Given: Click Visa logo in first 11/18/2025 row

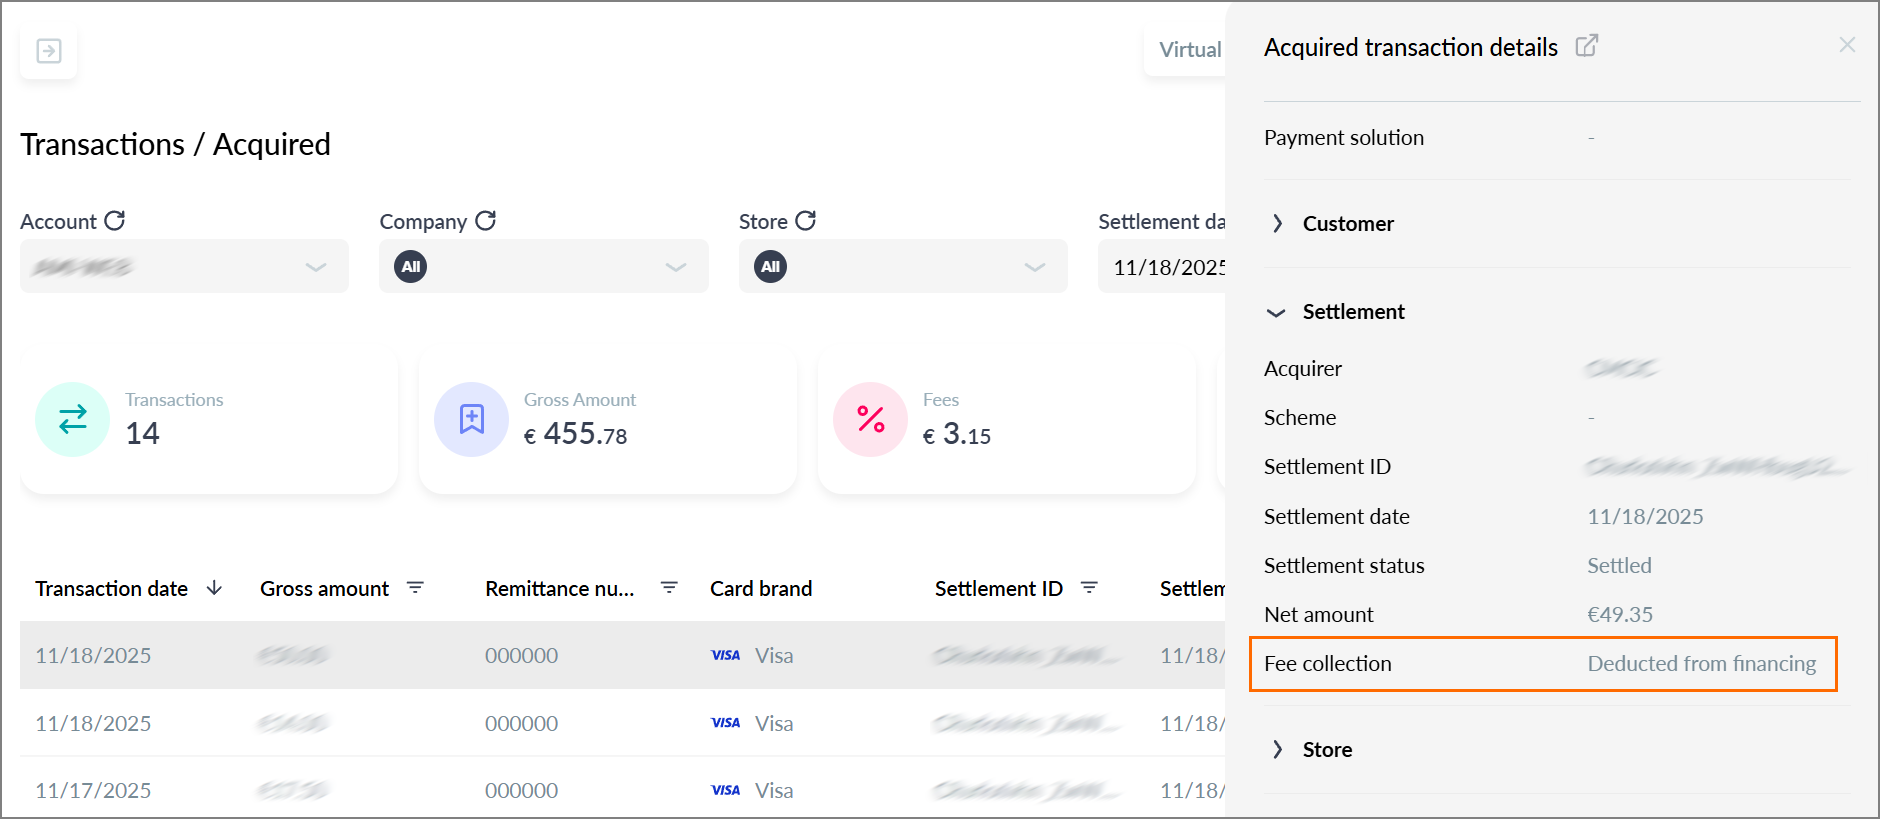Looking at the screenshot, I should pyautogui.click(x=726, y=656).
